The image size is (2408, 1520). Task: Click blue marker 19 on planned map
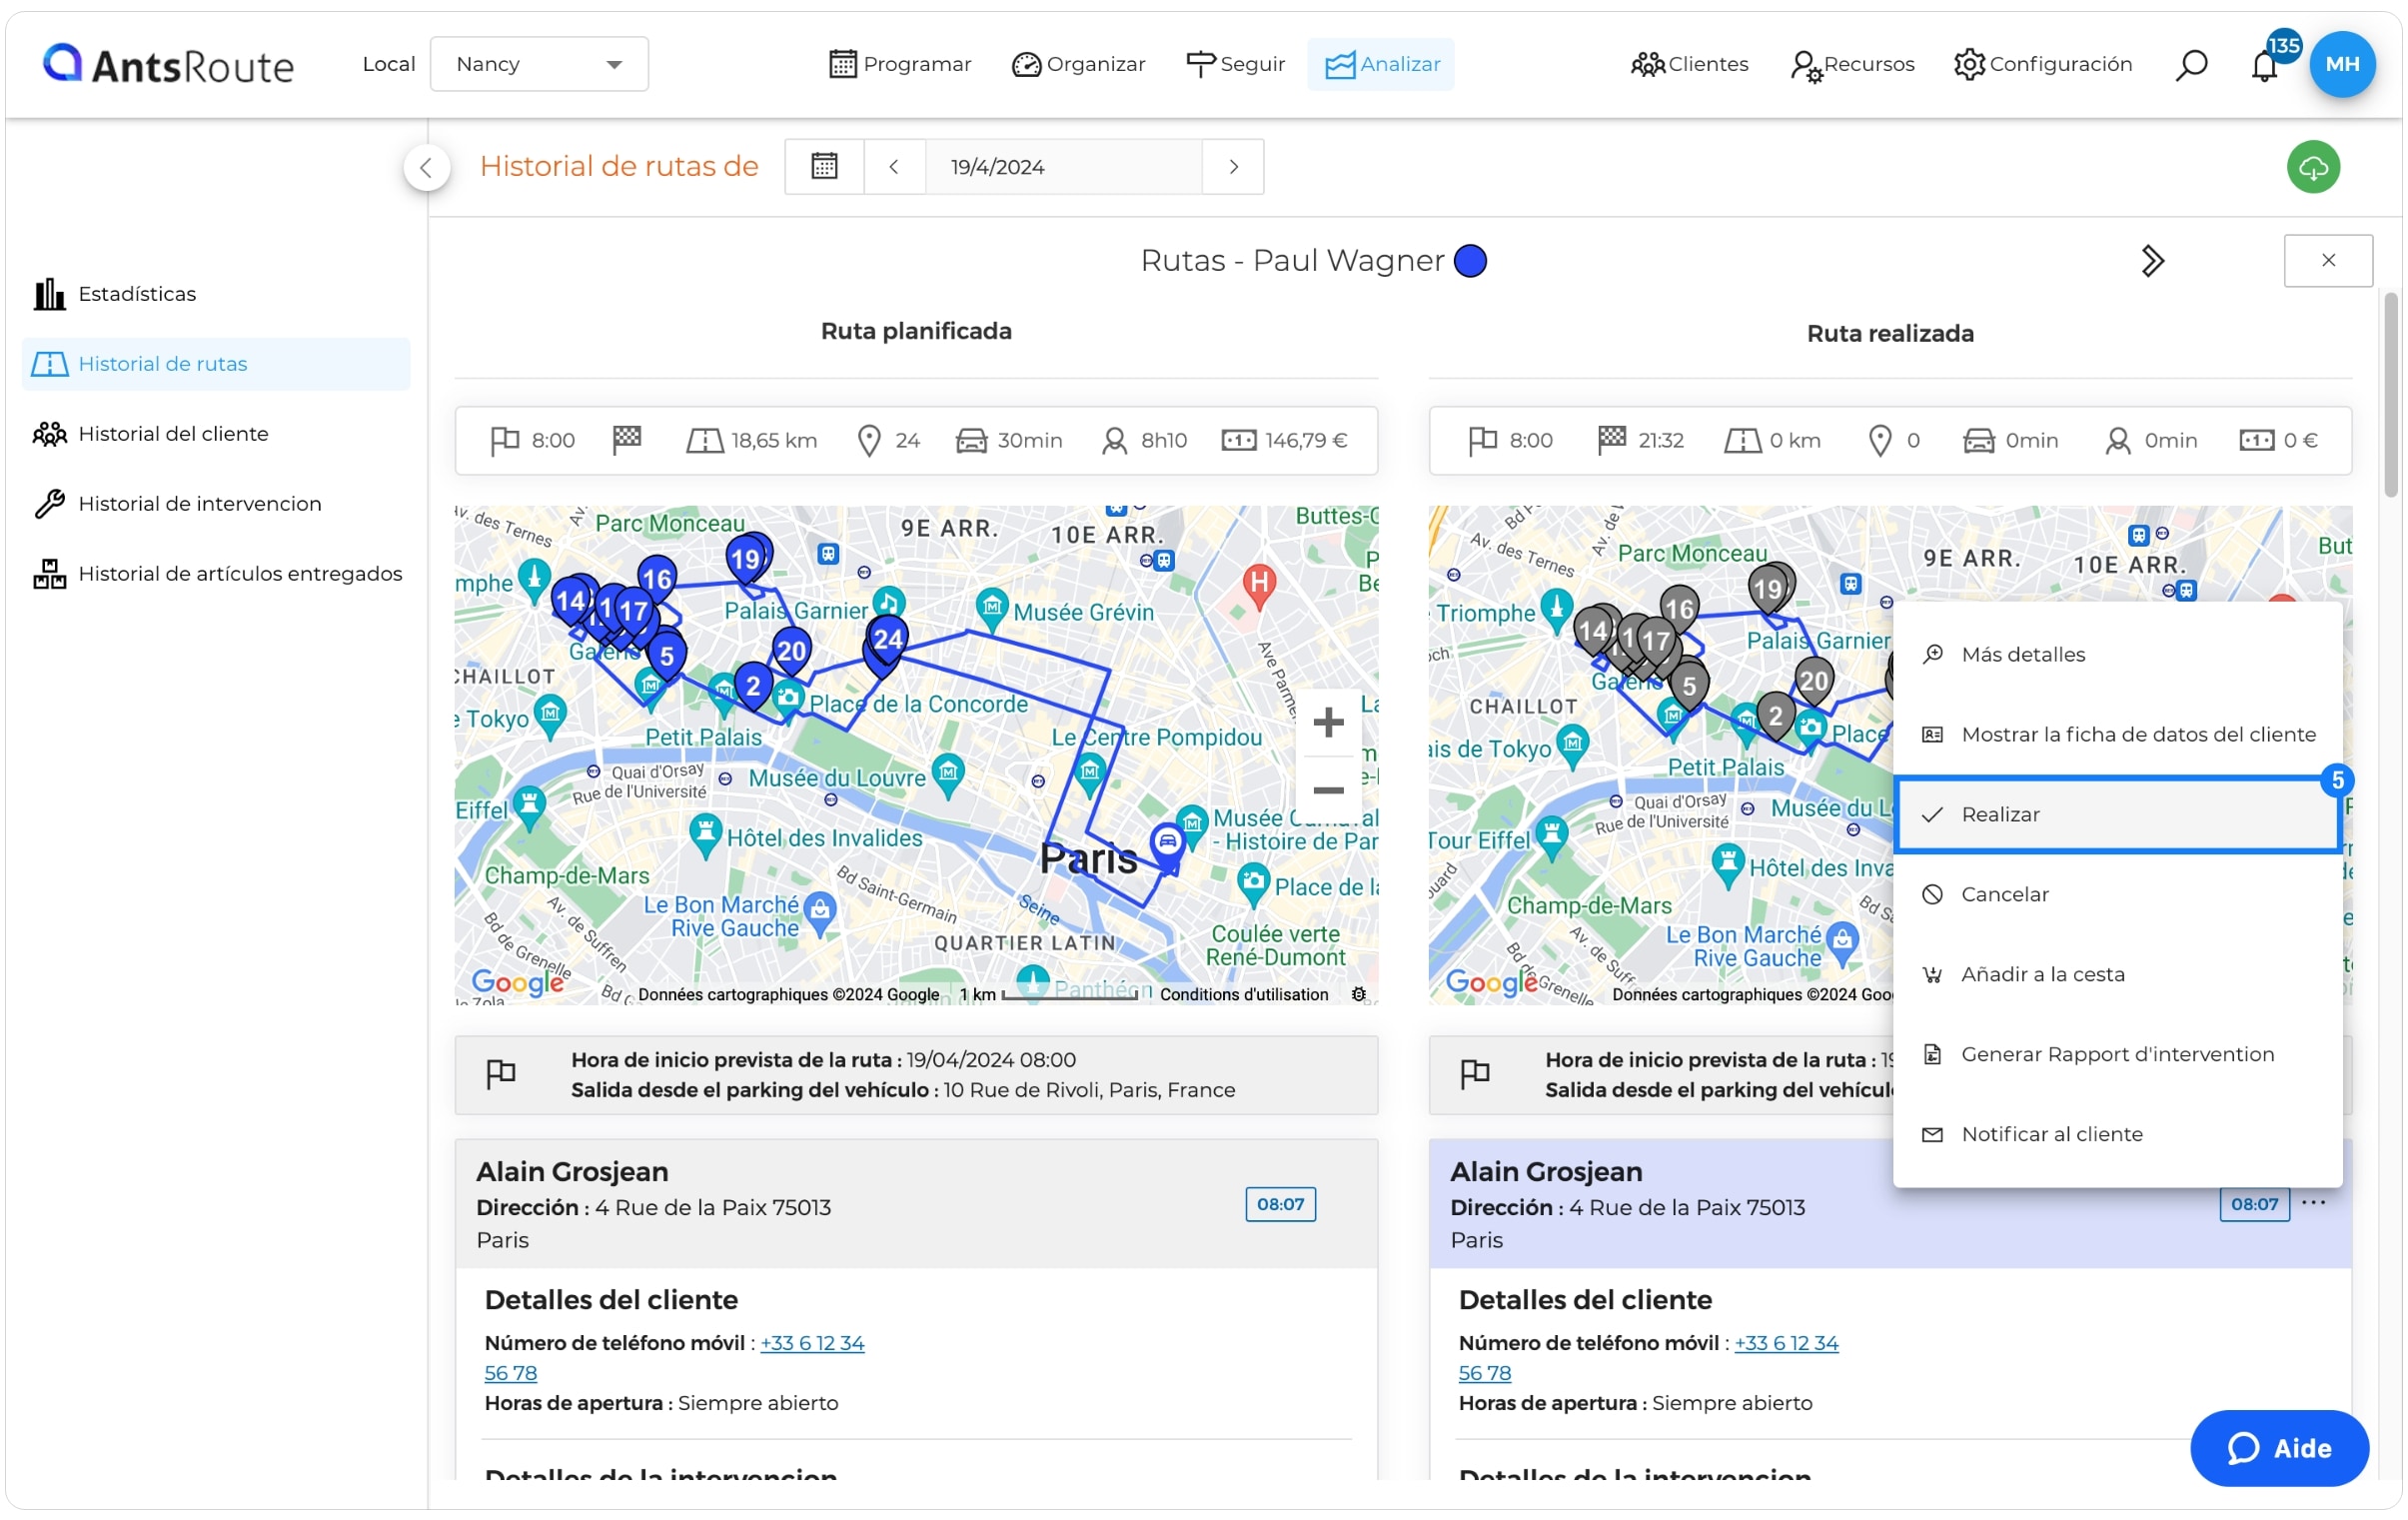(746, 560)
